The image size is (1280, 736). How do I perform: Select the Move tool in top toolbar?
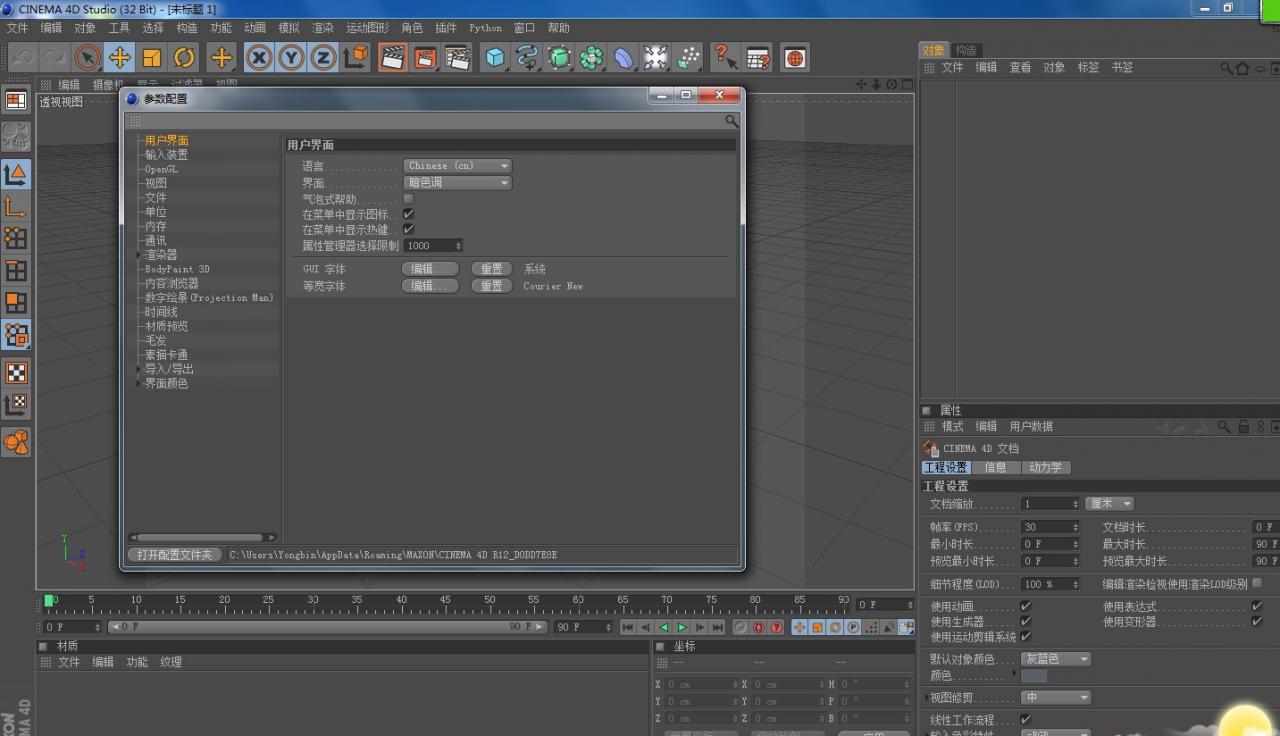click(120, 58)
